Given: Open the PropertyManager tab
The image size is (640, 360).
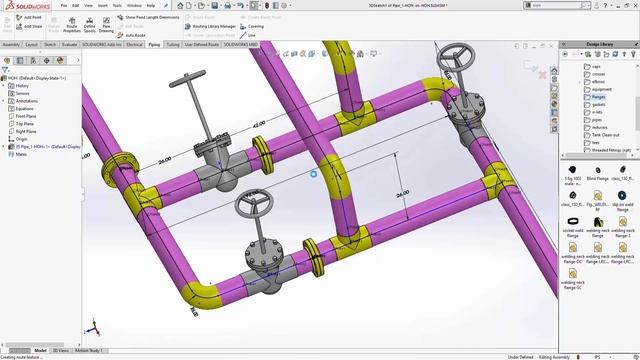Looking at the screenshot, I should point(20,60).
